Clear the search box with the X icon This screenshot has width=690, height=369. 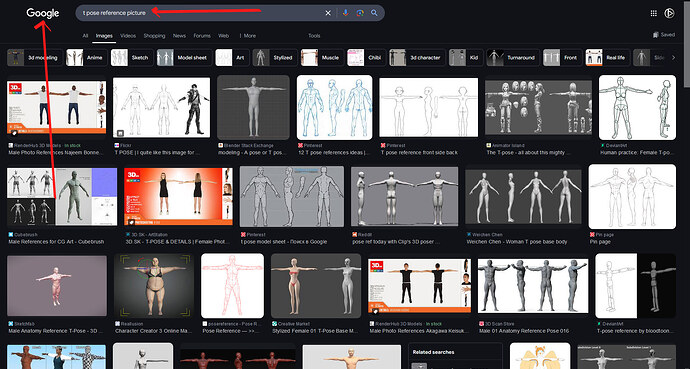328,13
